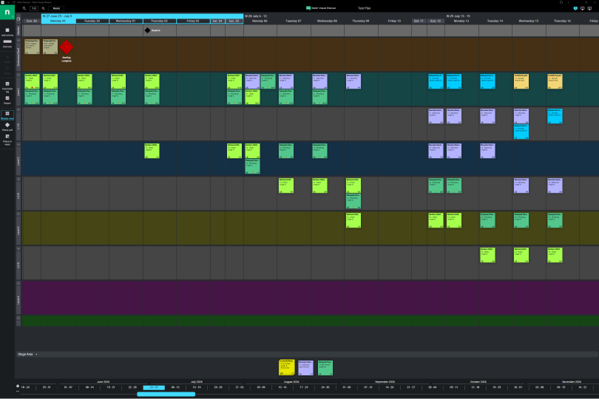
Task: Click the middle monitor icon at top right
Action: (x=582, y=8)
